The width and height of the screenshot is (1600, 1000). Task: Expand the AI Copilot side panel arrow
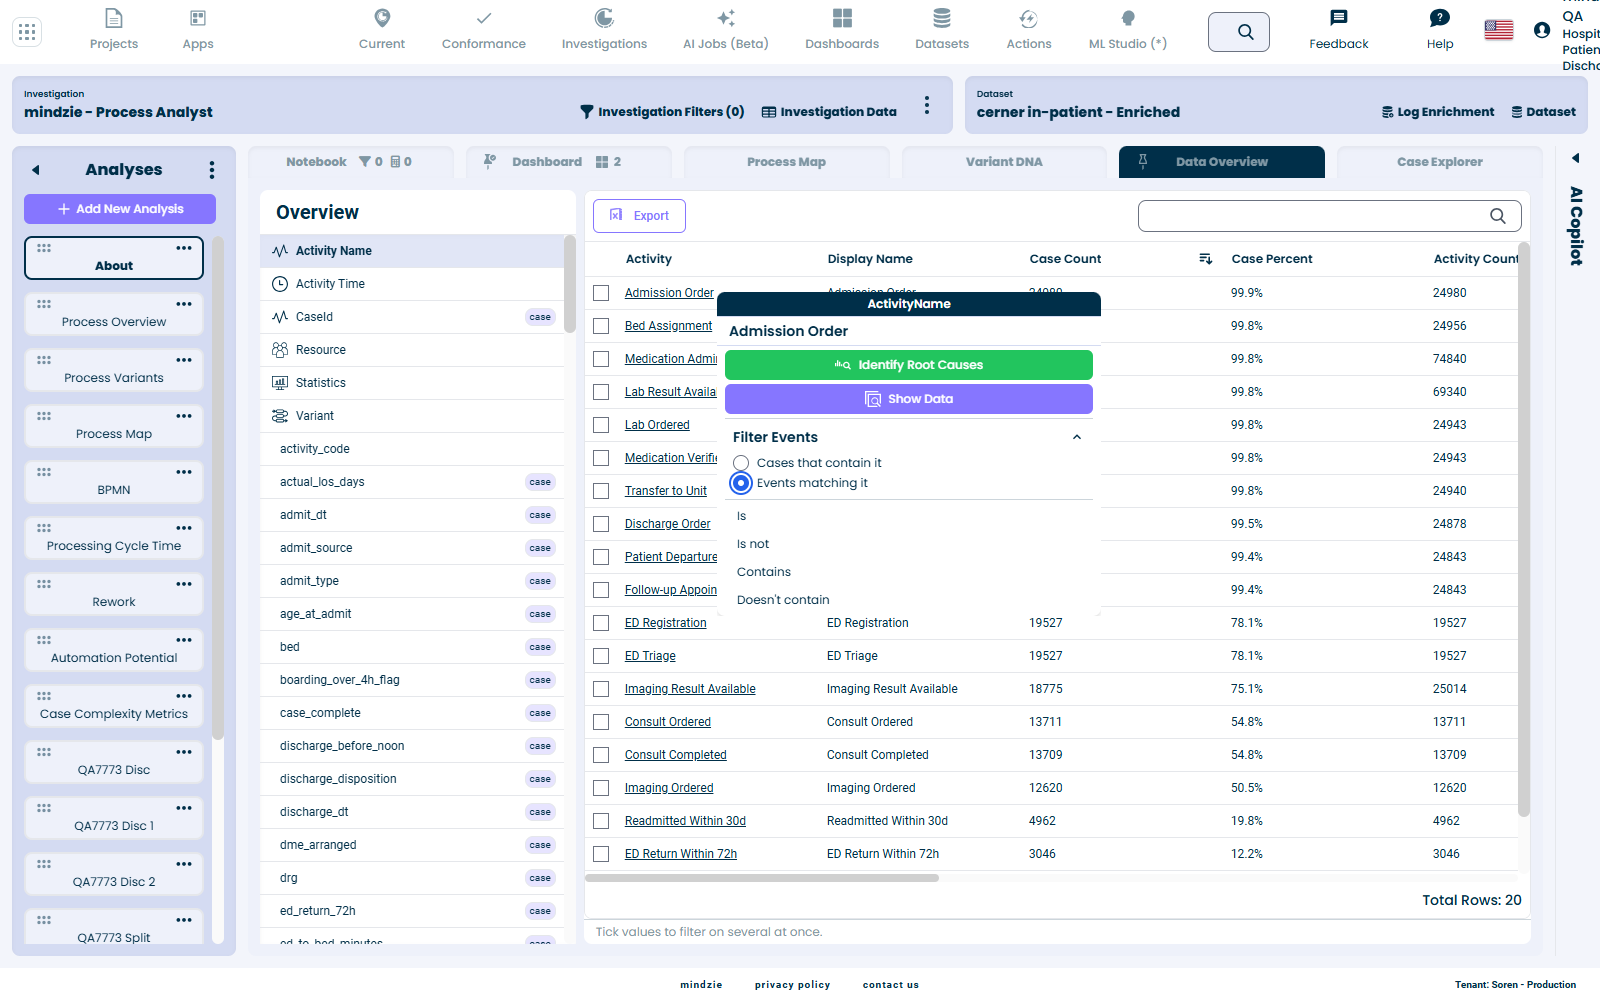tap(1576, 158)
